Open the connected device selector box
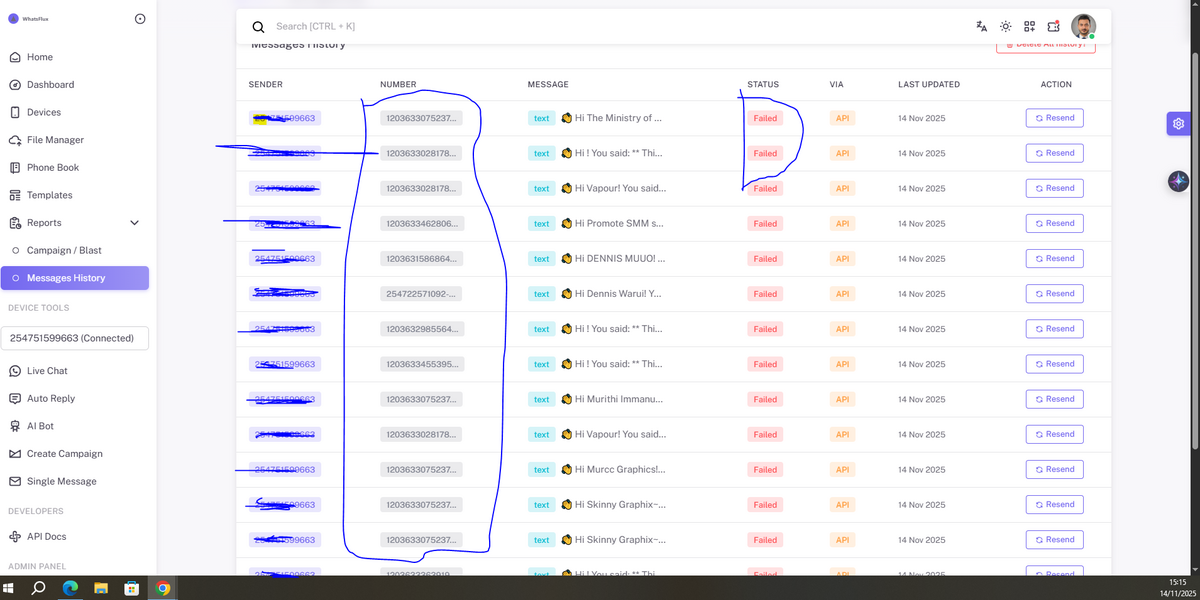Screen dimensions: 1200x600 tap(75, 338)
